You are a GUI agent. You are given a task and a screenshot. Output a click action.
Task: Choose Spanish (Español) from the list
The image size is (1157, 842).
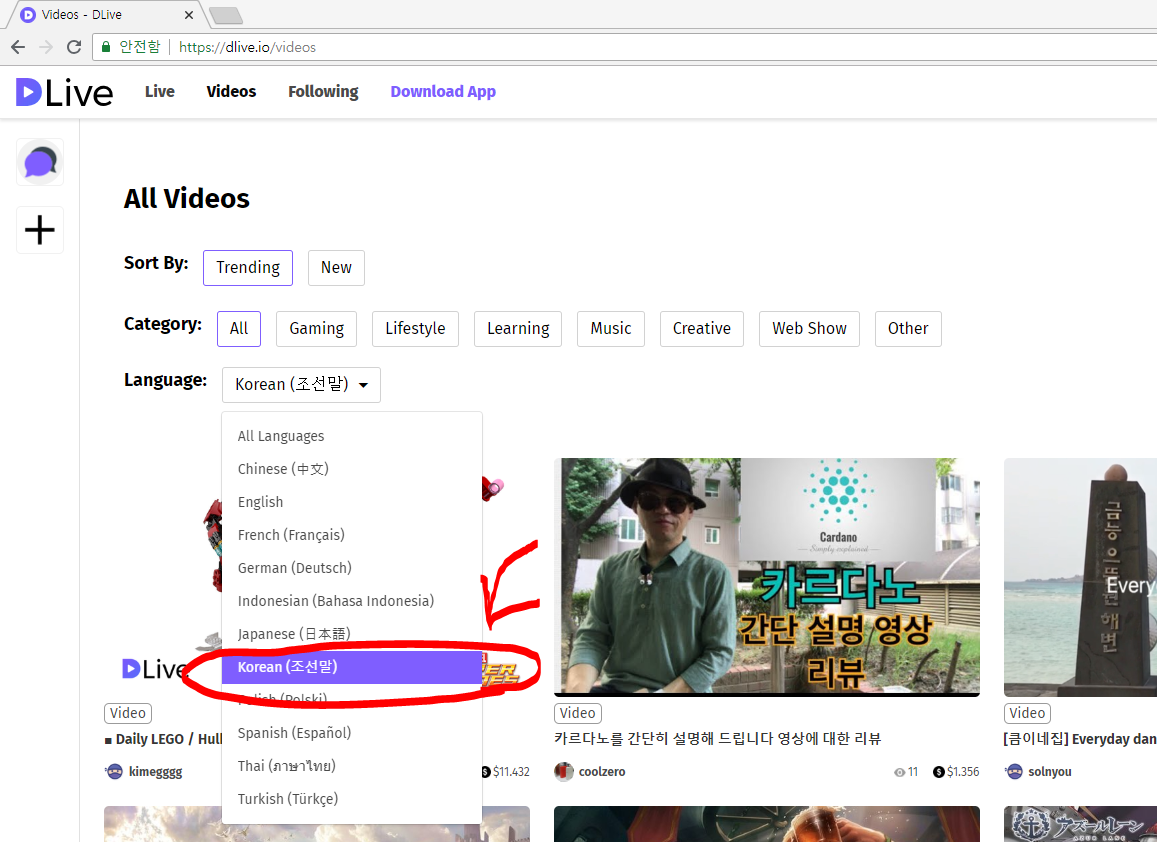coord(352,734)
